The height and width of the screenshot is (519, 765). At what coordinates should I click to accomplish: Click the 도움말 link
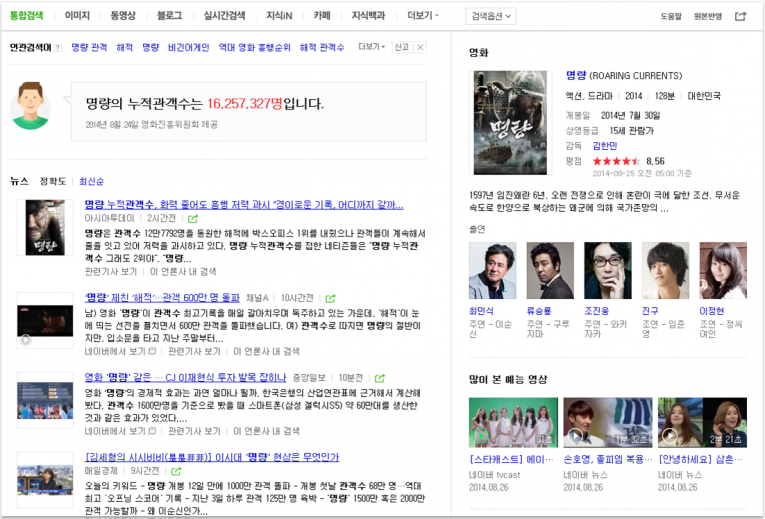tap(671, 17)
